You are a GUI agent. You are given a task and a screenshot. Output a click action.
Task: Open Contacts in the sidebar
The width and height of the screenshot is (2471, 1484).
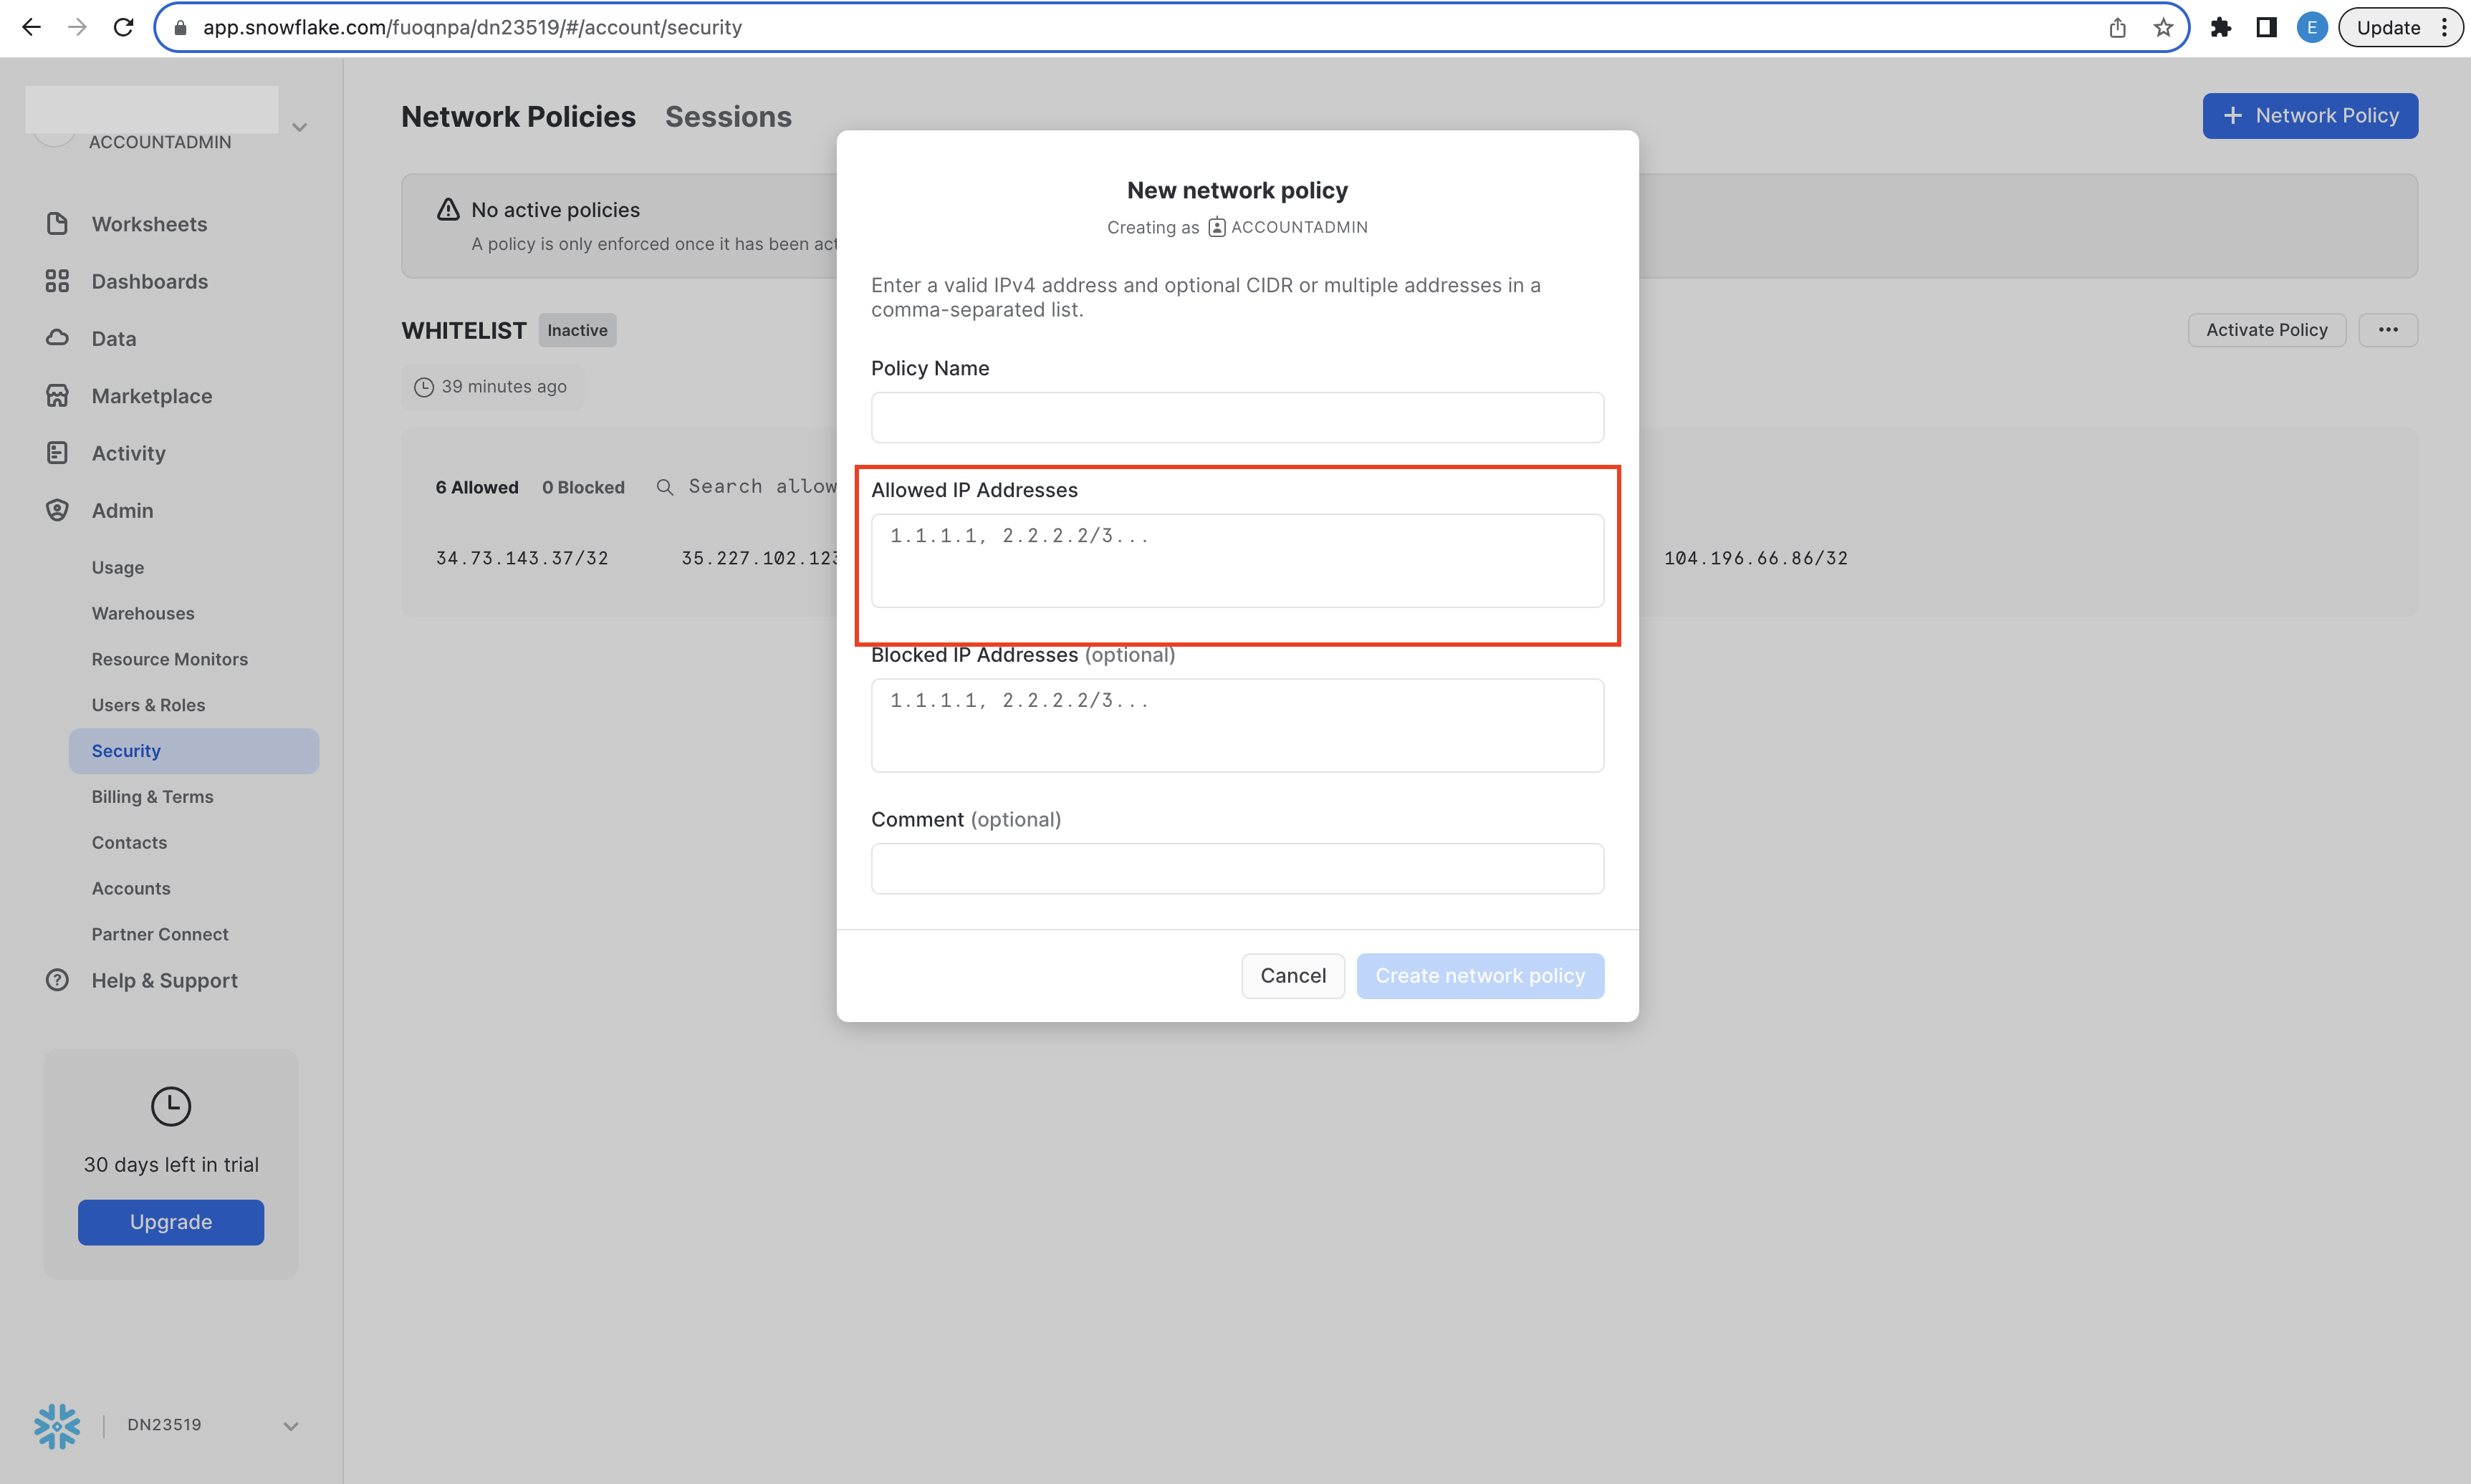[x=129, y=842]
